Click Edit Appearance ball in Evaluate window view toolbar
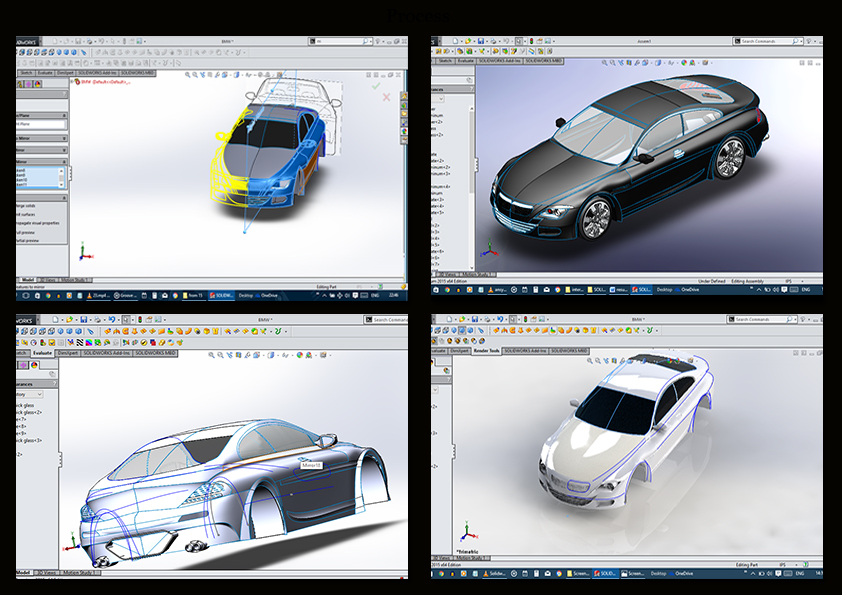842x595 pixels. point(300,355)
